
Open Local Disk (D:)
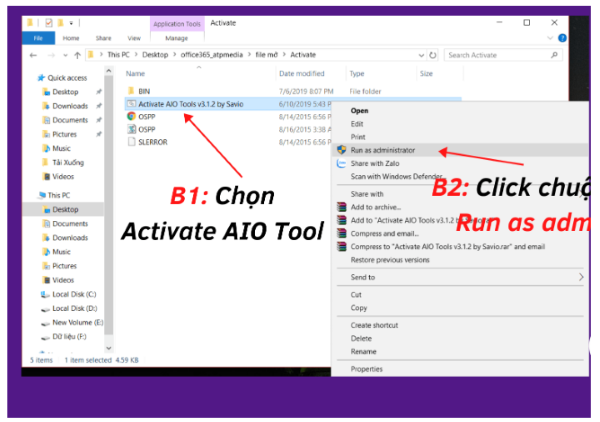[74, 308]
